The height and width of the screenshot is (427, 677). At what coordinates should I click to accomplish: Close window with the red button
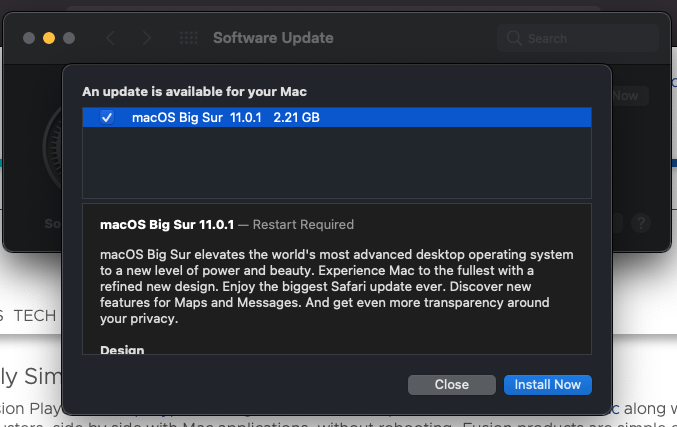[x=28, y=38]
